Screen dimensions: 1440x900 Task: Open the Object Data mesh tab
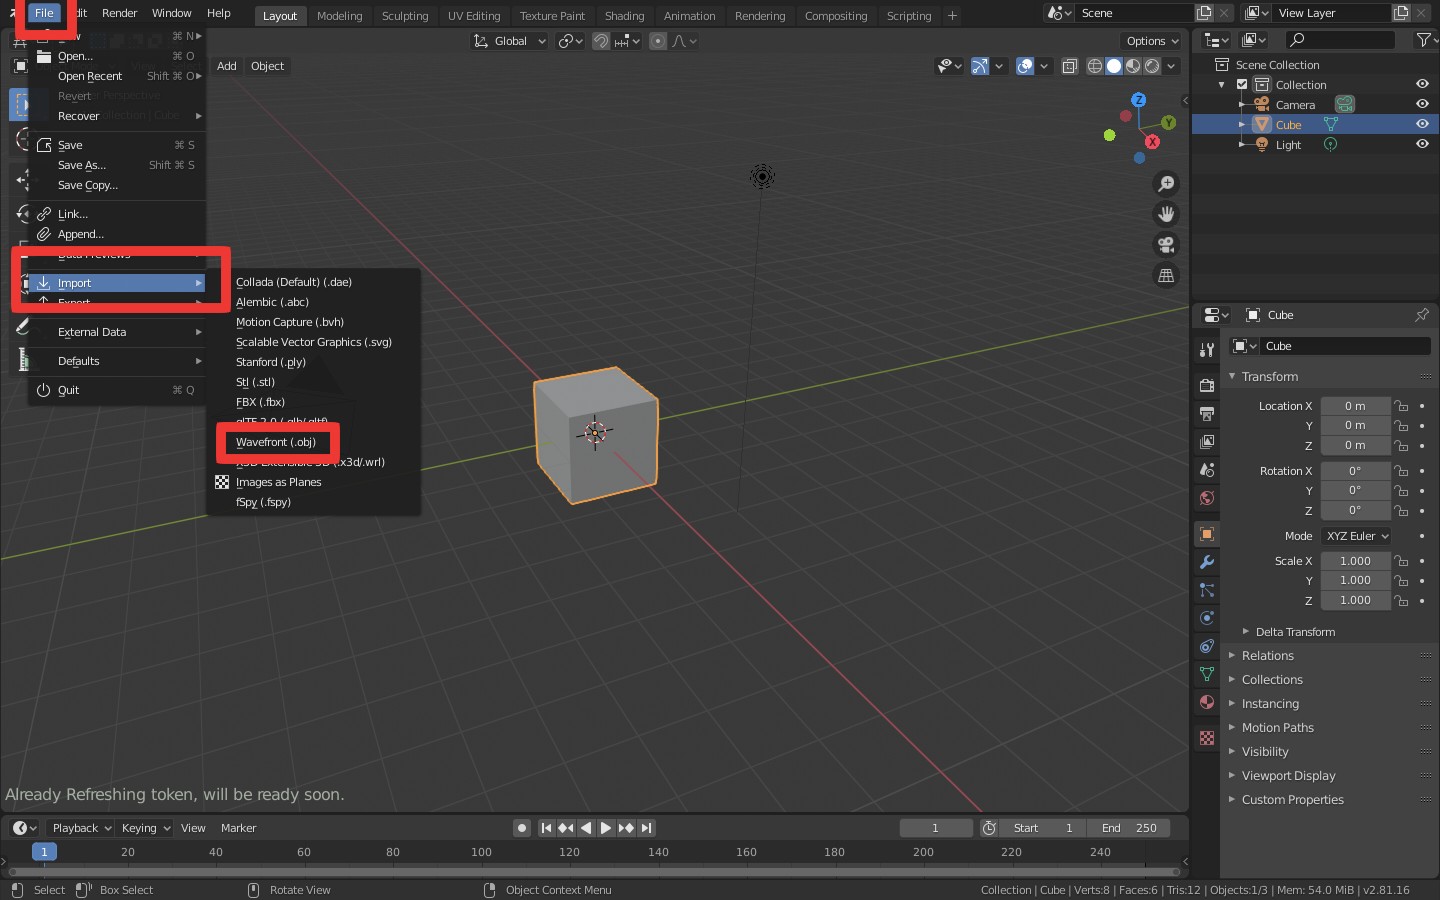(1207, 674)
